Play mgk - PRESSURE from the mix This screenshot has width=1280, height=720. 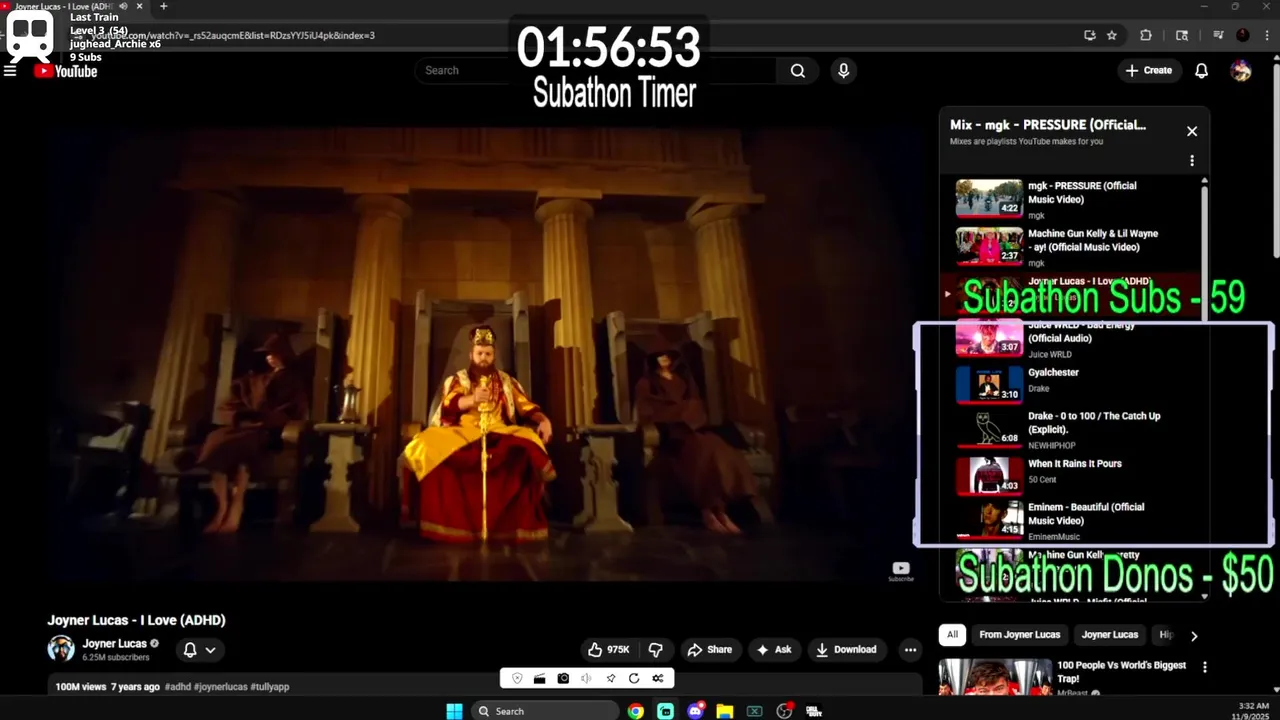pyautogui.click(x=1072, y=199)
